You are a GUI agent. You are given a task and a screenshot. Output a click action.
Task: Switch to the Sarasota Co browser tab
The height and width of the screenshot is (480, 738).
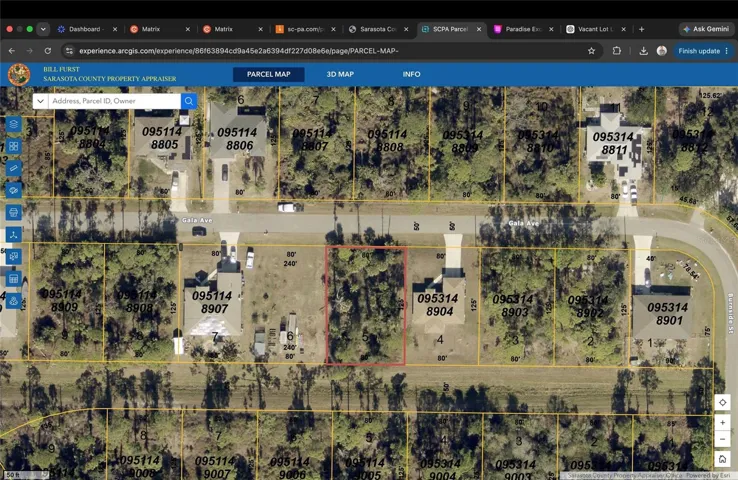click(x=377, y=29)
